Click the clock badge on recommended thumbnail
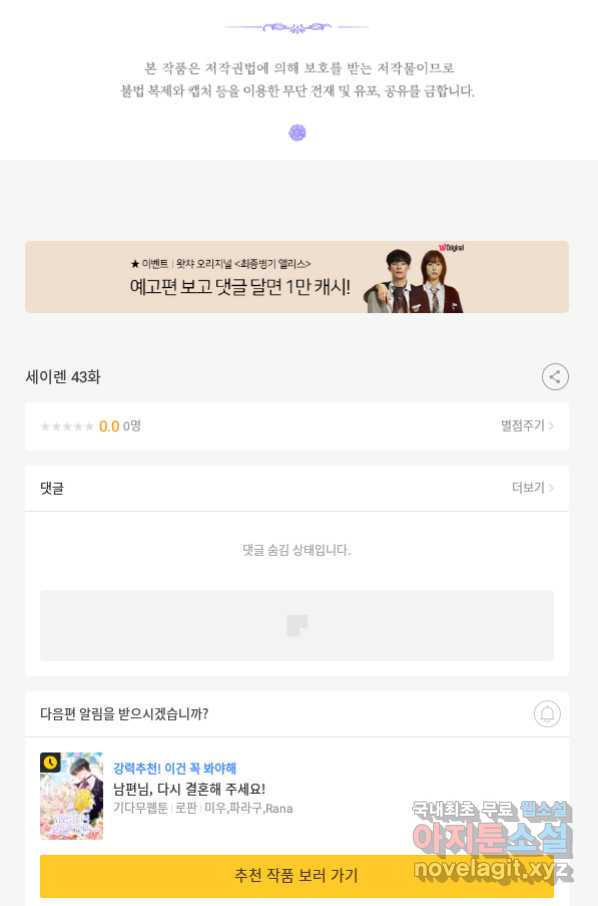 click(51, 763)
